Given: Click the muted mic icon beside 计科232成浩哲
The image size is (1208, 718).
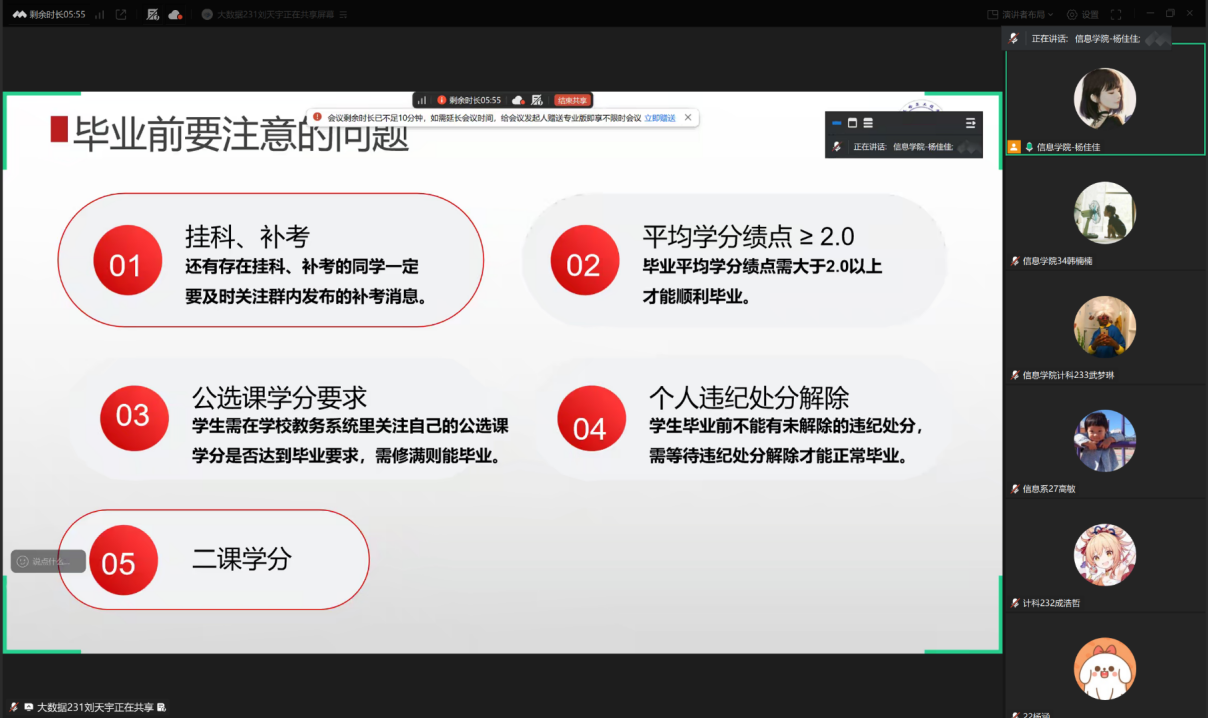Looking at the screenshot, I should 1015,603.
